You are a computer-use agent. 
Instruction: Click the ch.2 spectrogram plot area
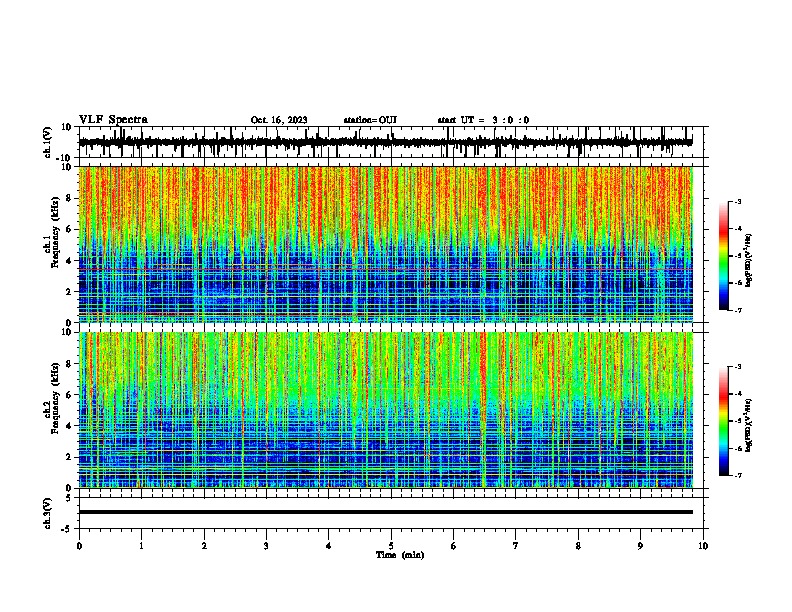pyautogui.click(x=385, y=410)
